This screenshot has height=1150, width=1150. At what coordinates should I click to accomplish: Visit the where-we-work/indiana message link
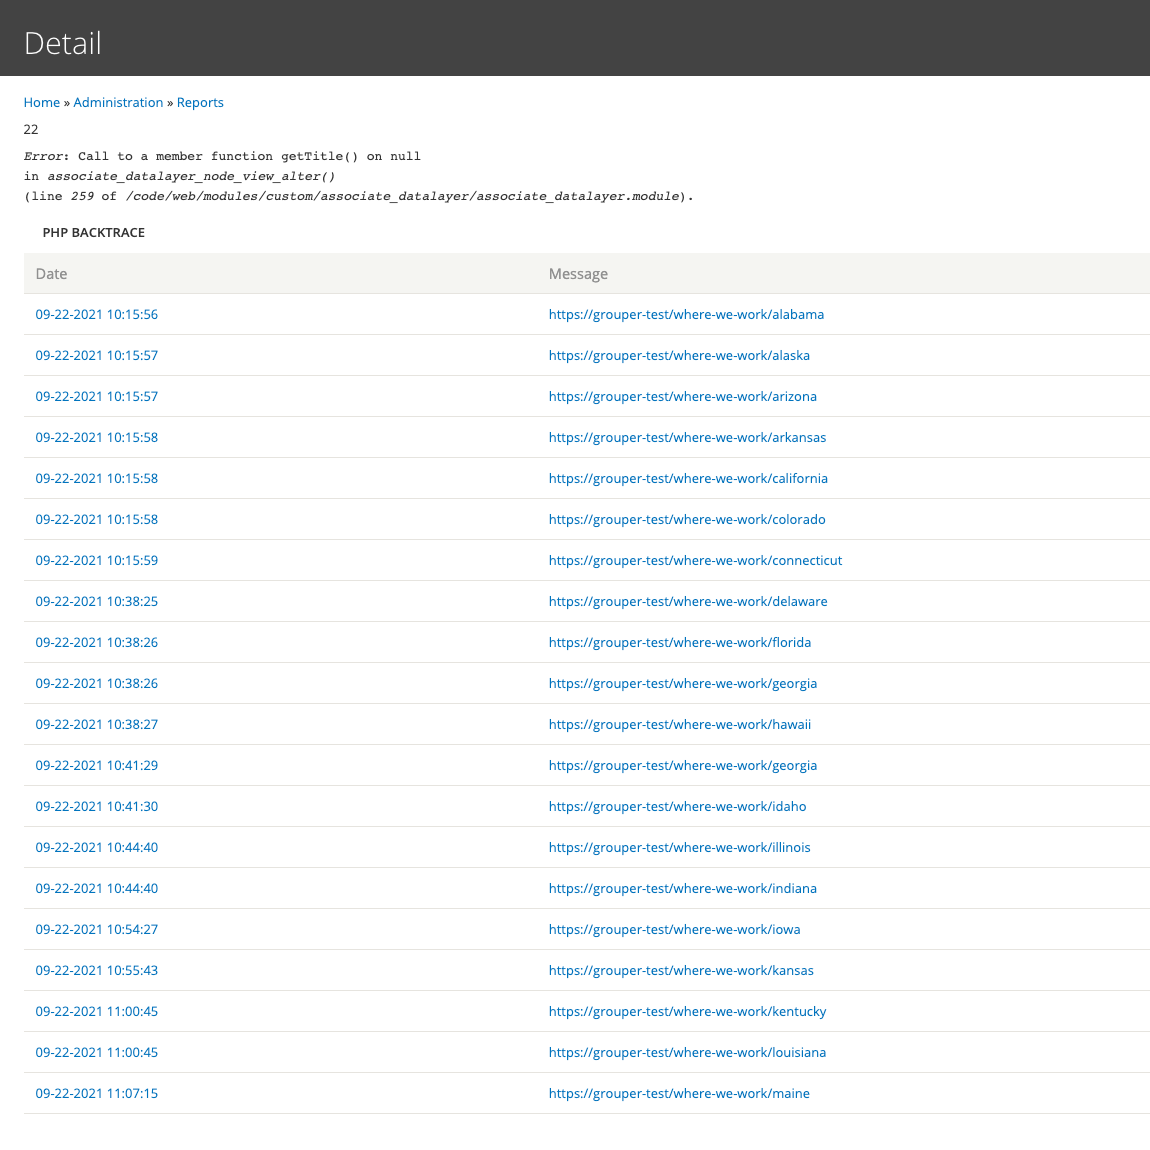(x=683, y=889)
